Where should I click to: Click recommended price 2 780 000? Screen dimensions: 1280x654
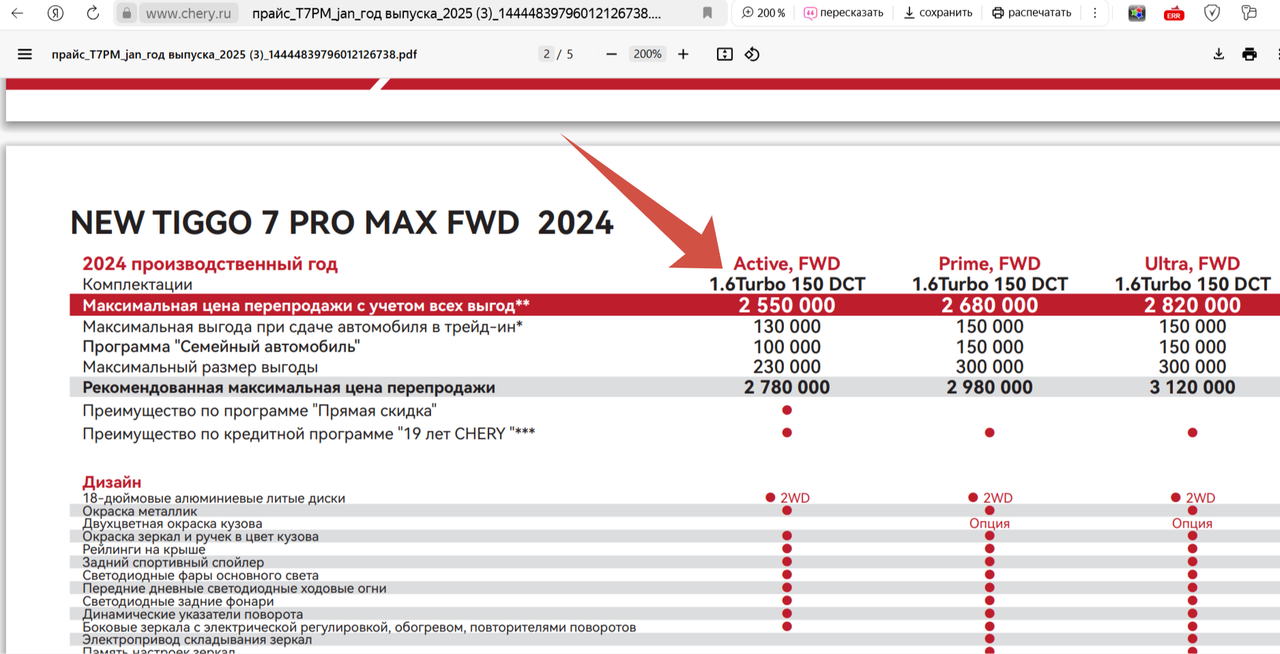pos(787,387)
